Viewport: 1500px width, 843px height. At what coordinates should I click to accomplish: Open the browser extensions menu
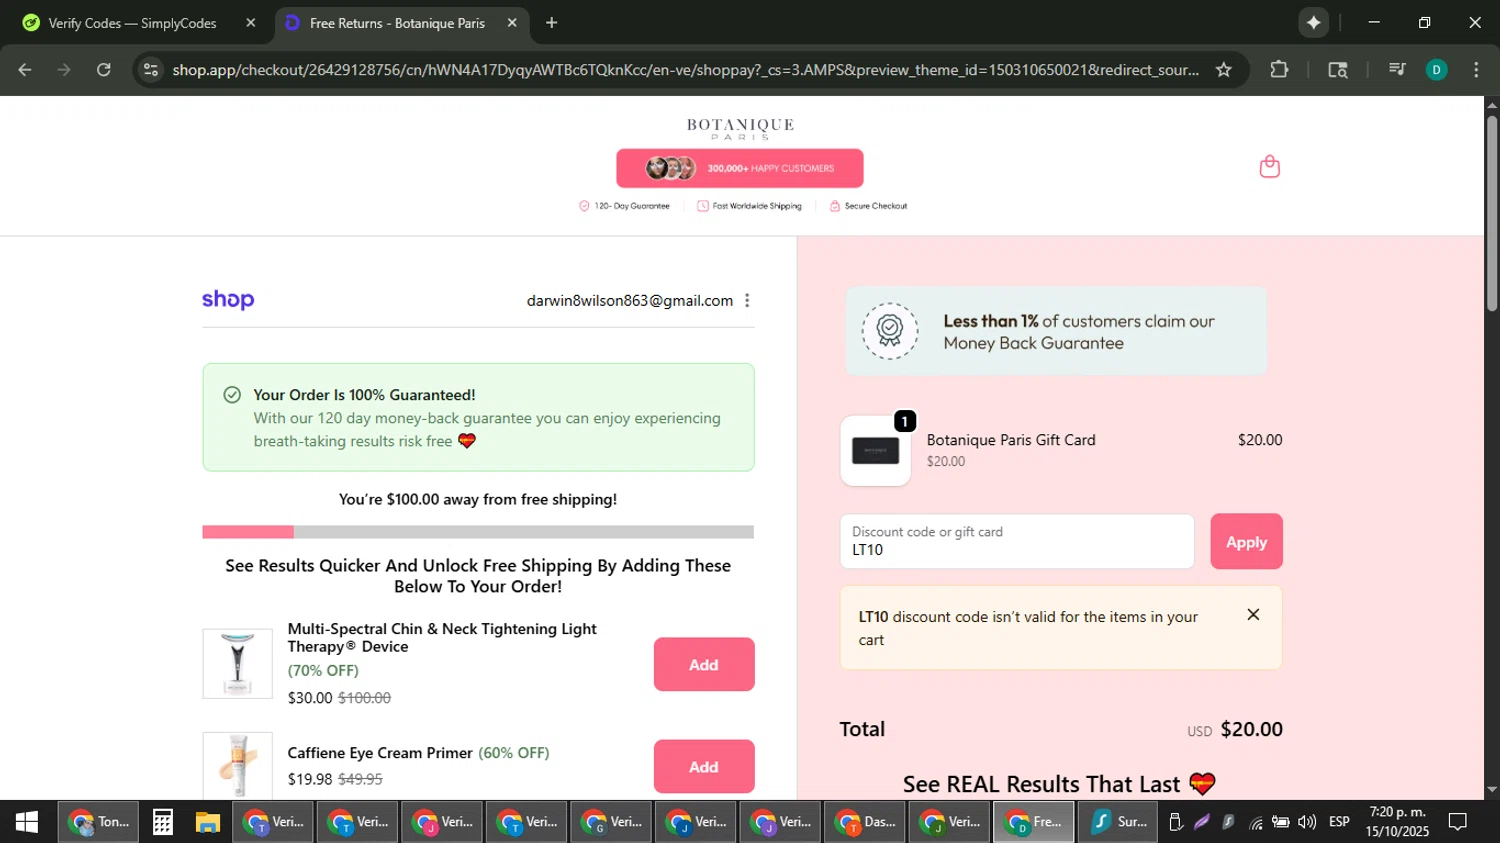[x=1279, y=70]
